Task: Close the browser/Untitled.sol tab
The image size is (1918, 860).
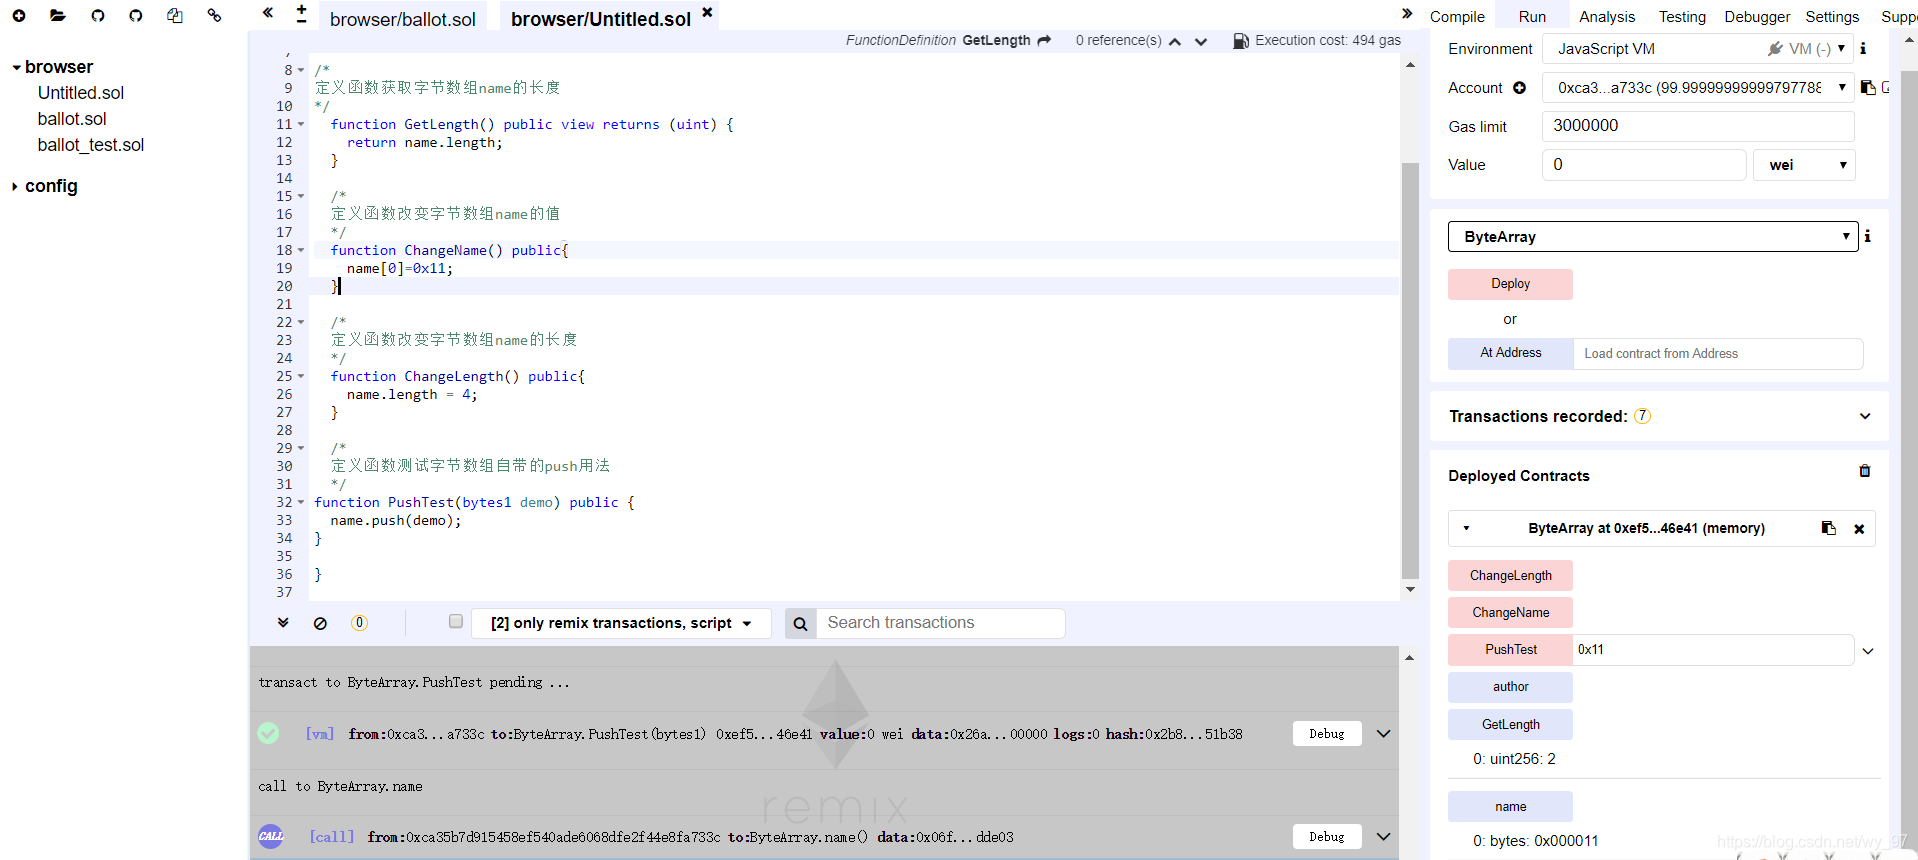Action: click(x=707, y=12)
